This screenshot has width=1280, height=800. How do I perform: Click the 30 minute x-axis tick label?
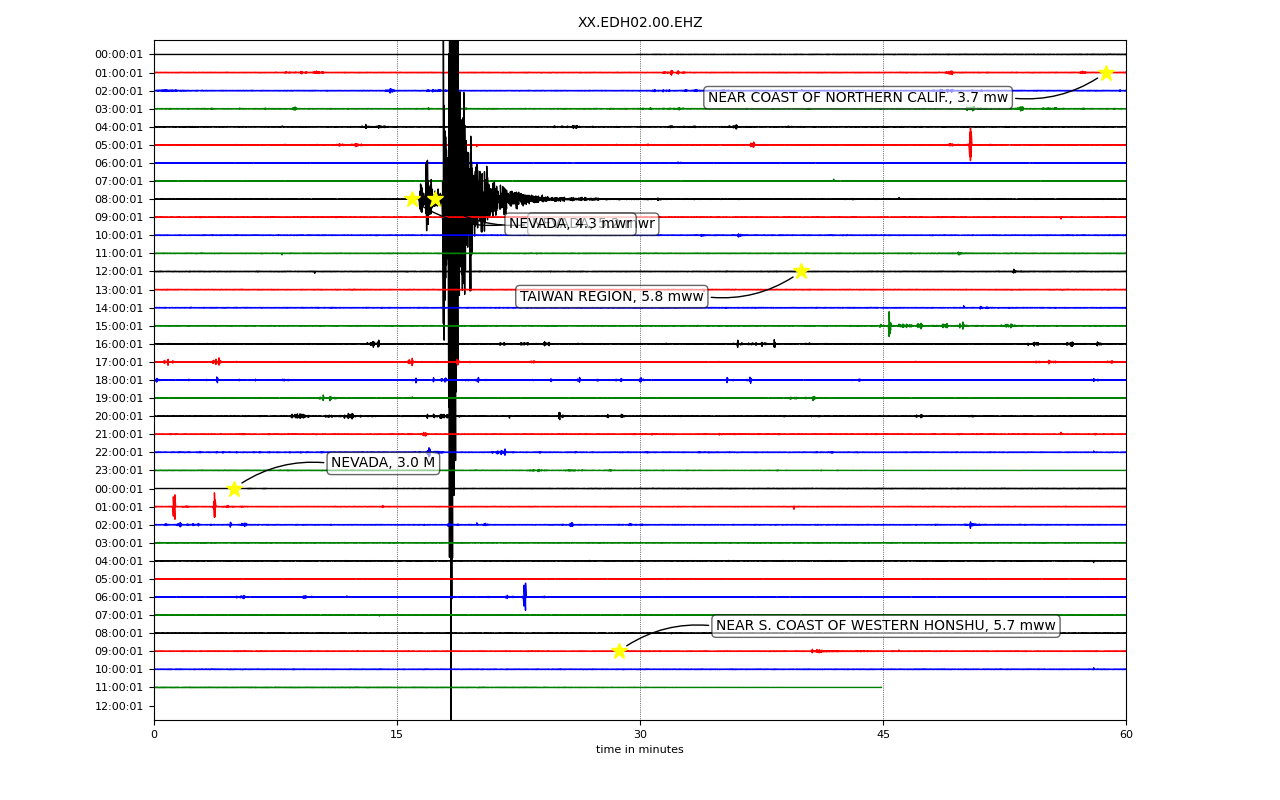[x=640, y=735]
